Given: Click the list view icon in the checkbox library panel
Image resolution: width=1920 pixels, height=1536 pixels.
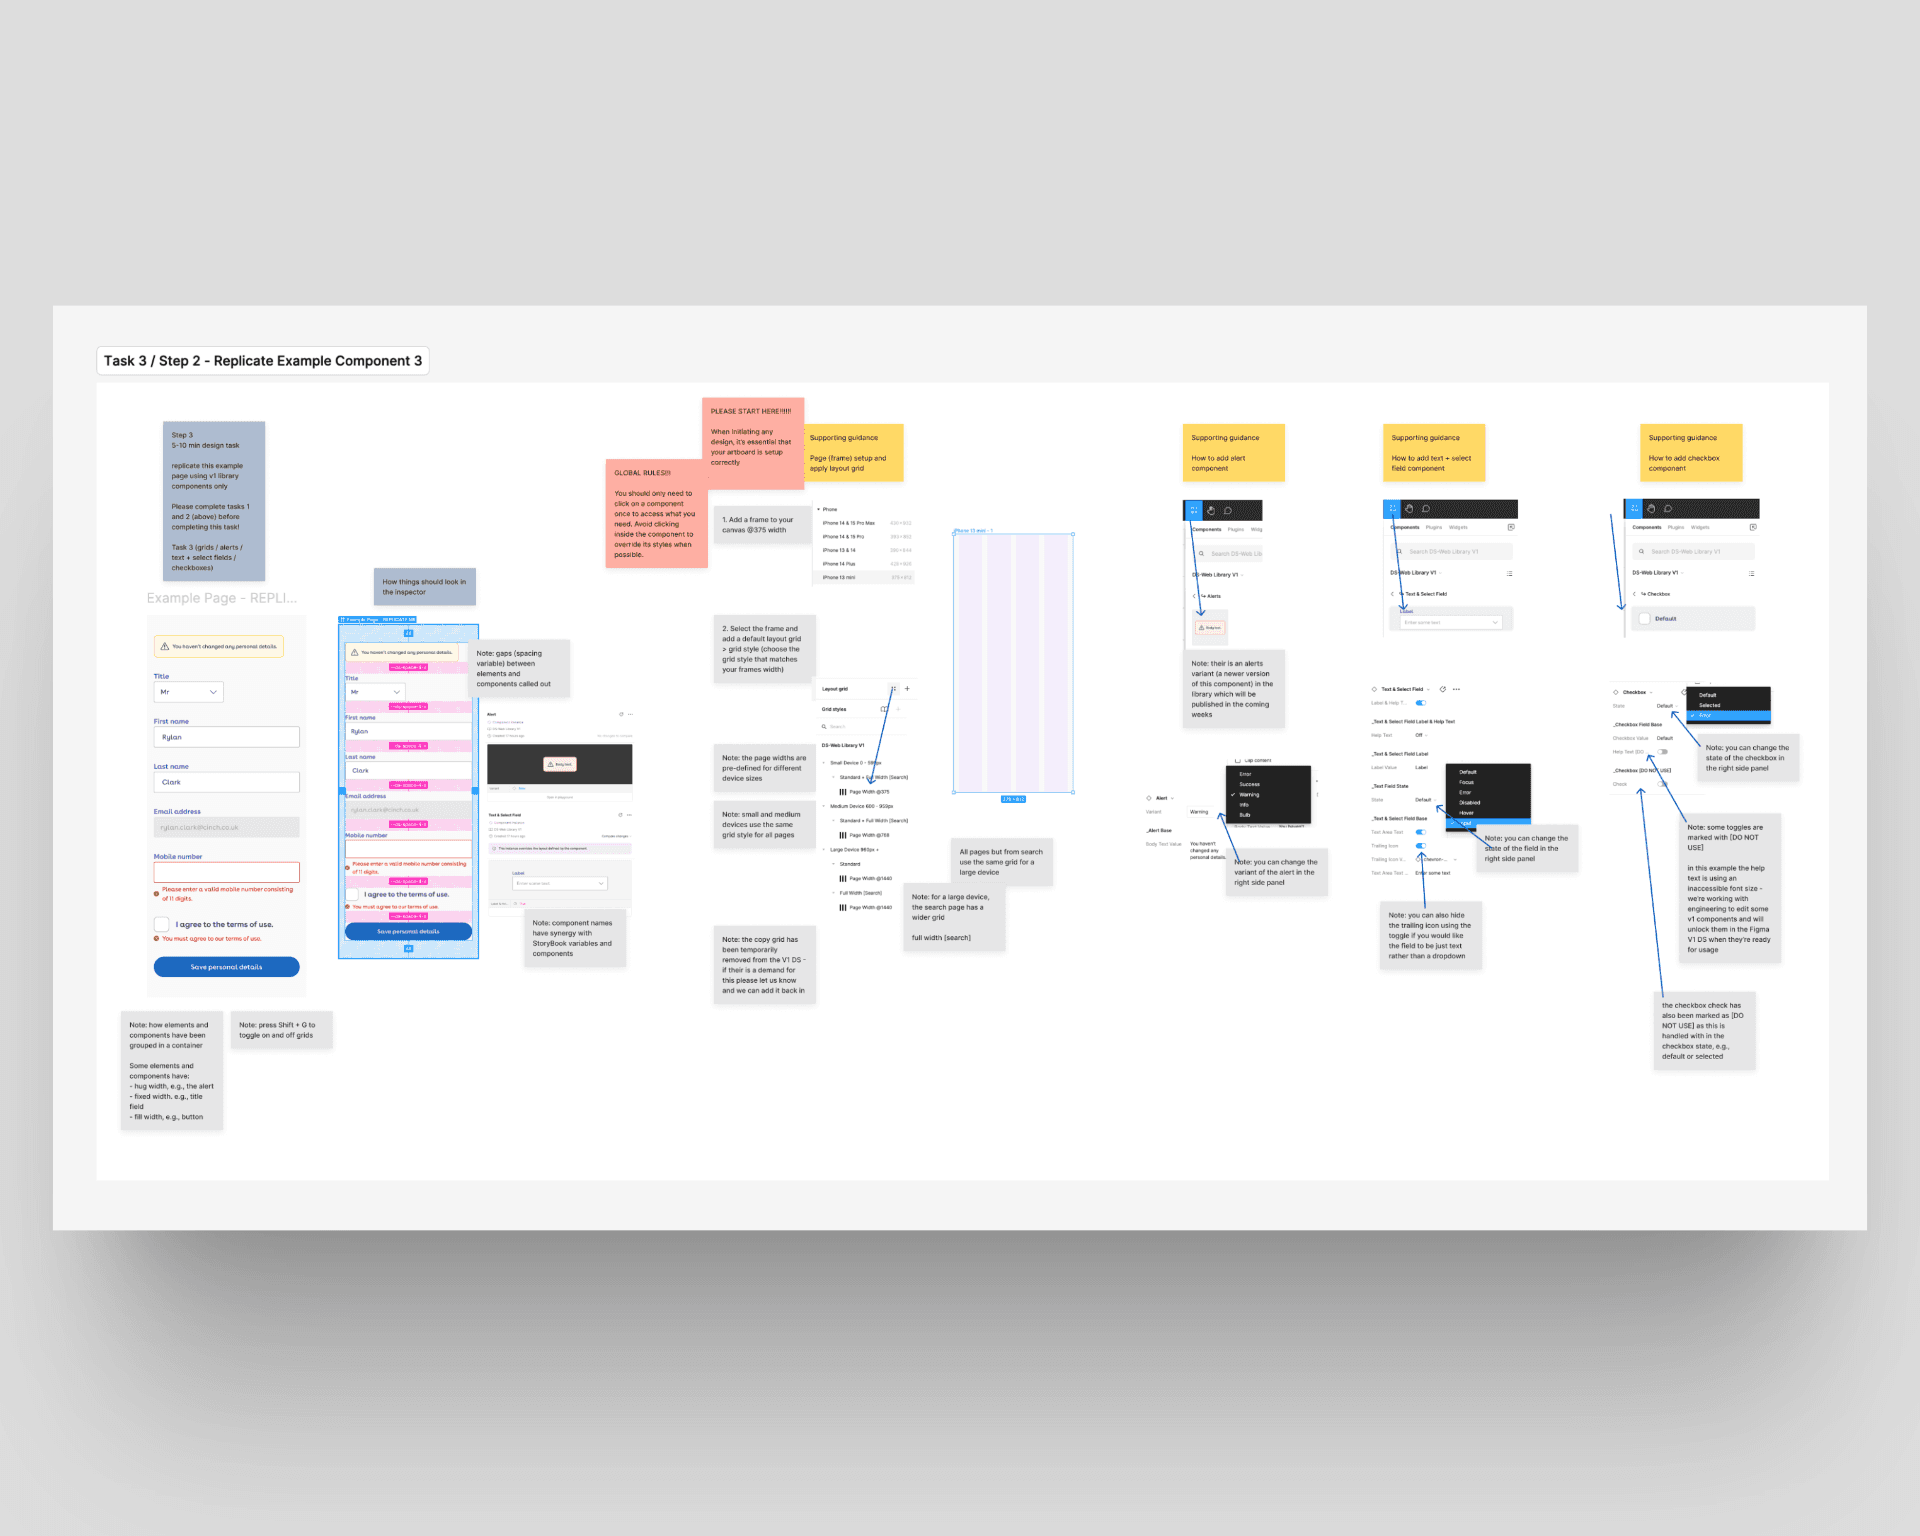Looking at the screenshot, I should pyautogui.click(x=1752, y=573).
